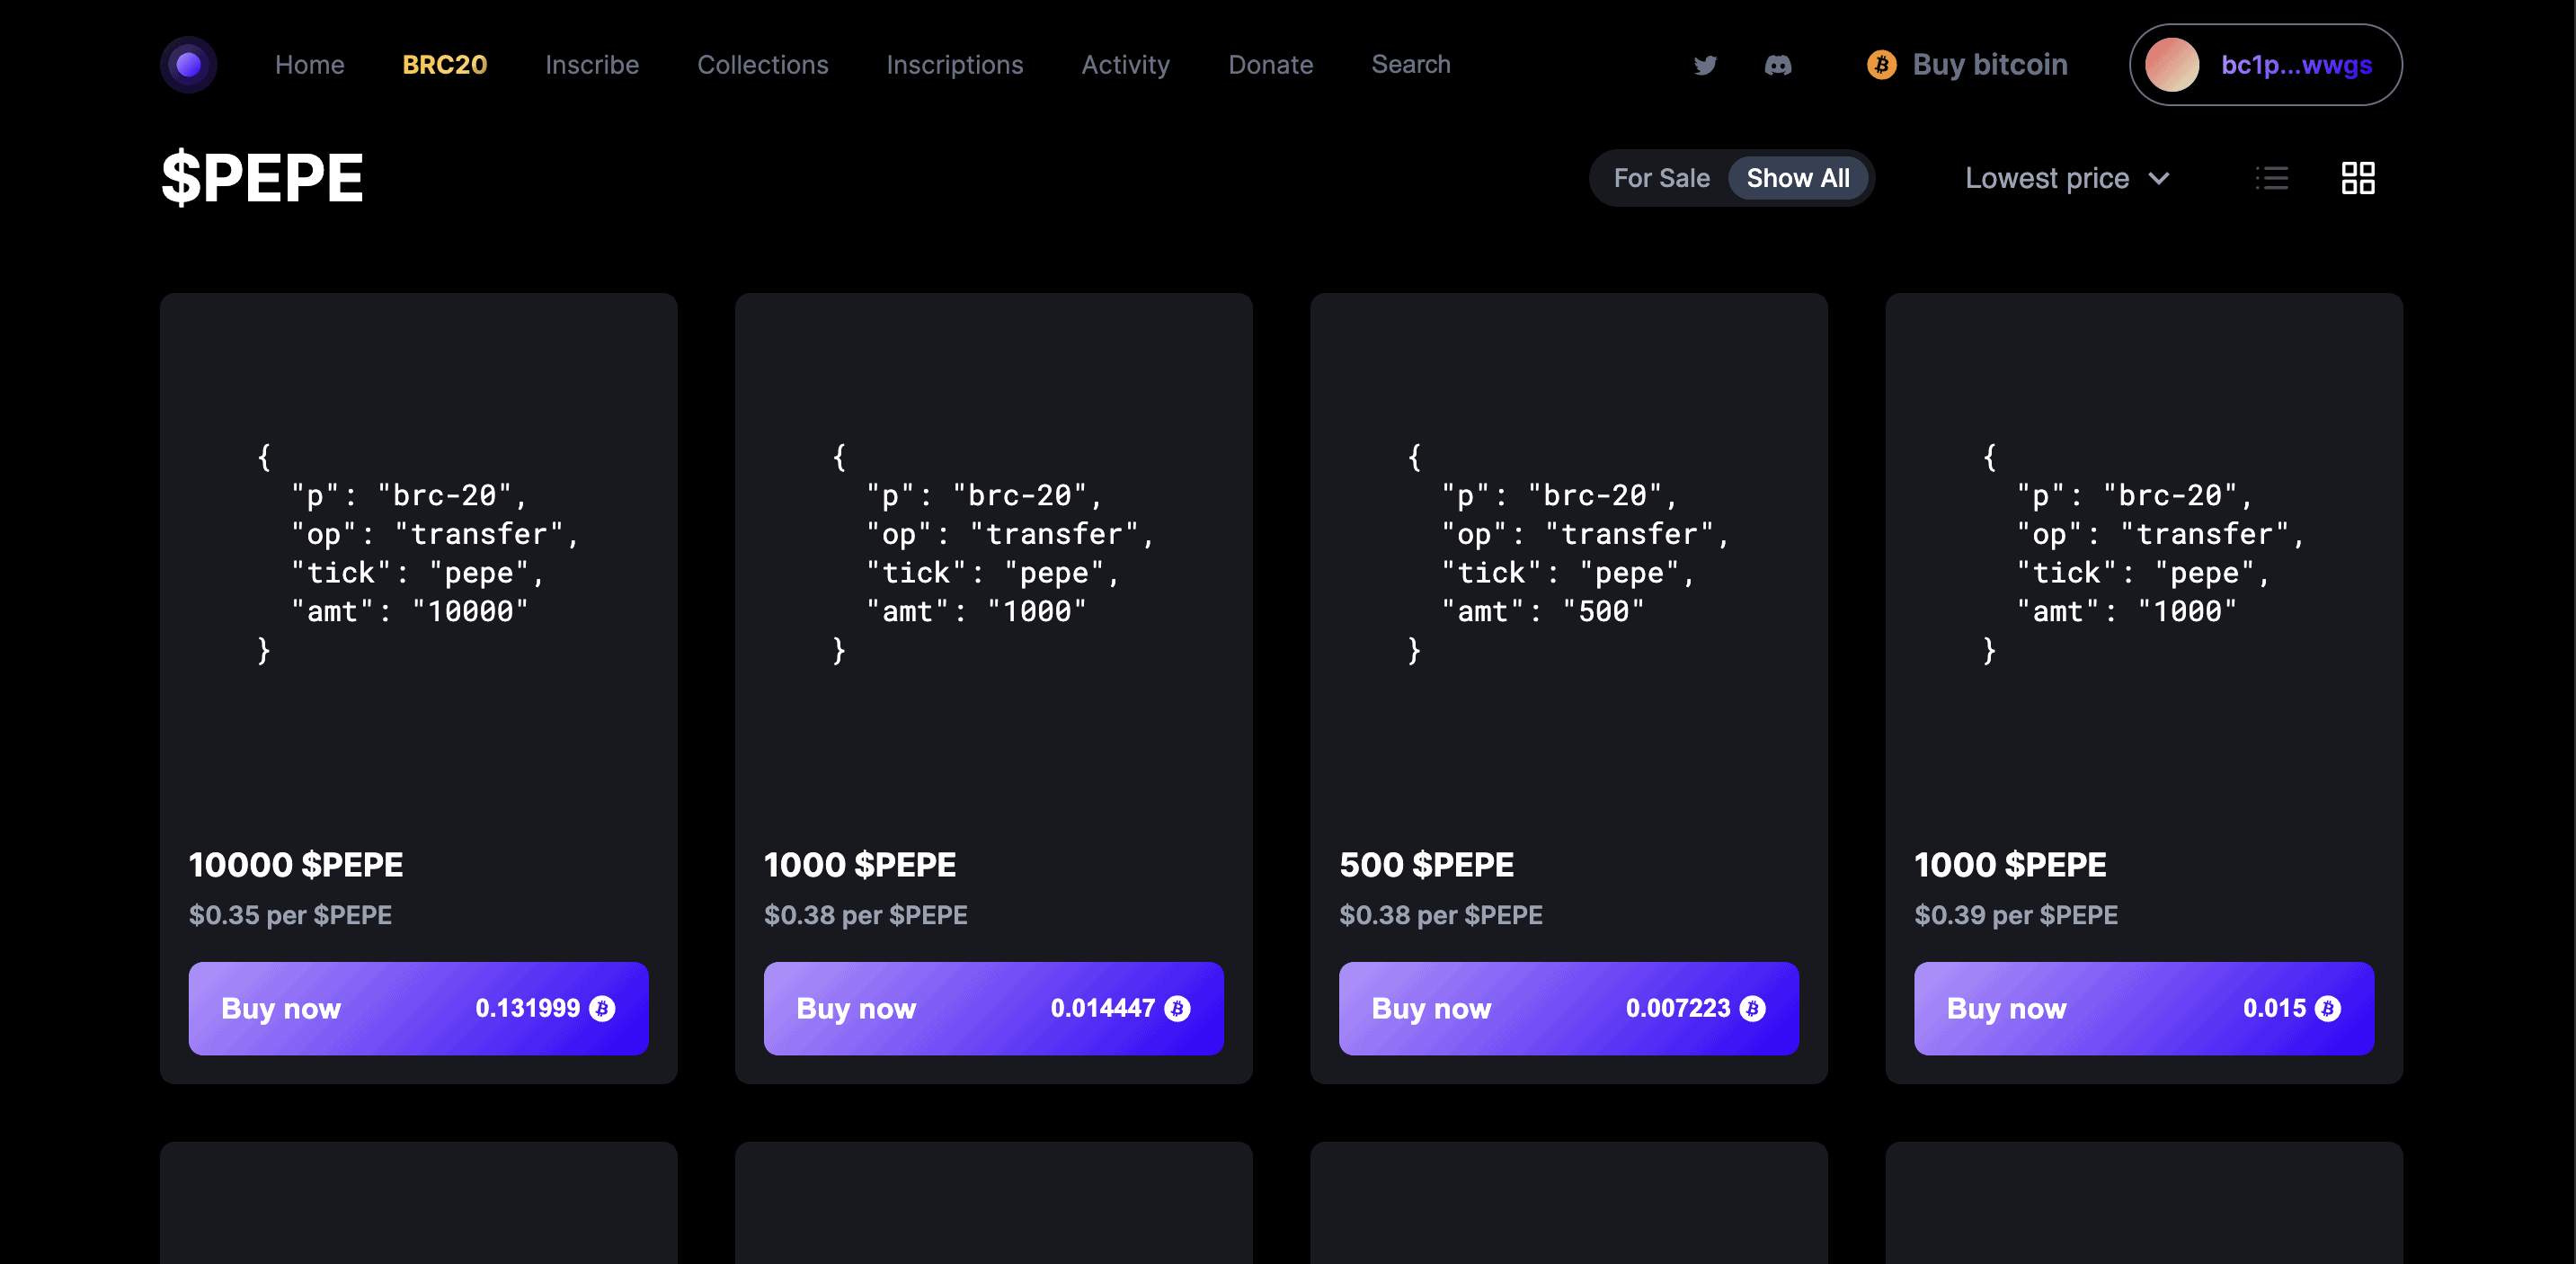The height and width of the screenshot is (1264, 2576).
Task: Click bitcoin symbol on 0.131999 buy button
Action: pyautogui.click(x=602, y=1008)
